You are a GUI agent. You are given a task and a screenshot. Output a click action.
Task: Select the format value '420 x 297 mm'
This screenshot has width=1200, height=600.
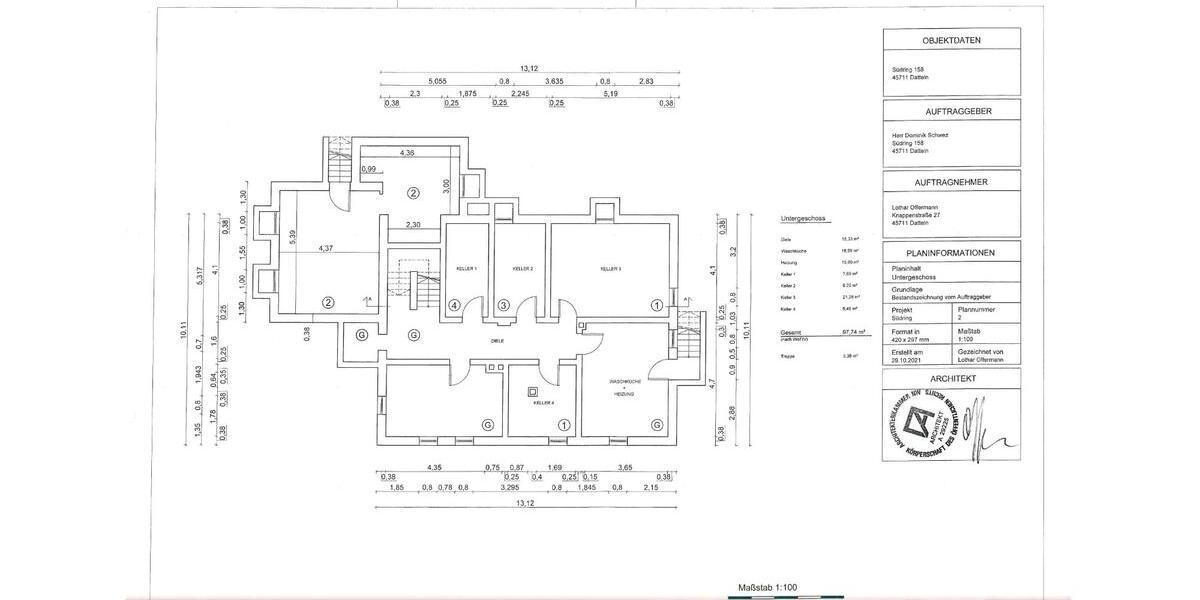908,339
